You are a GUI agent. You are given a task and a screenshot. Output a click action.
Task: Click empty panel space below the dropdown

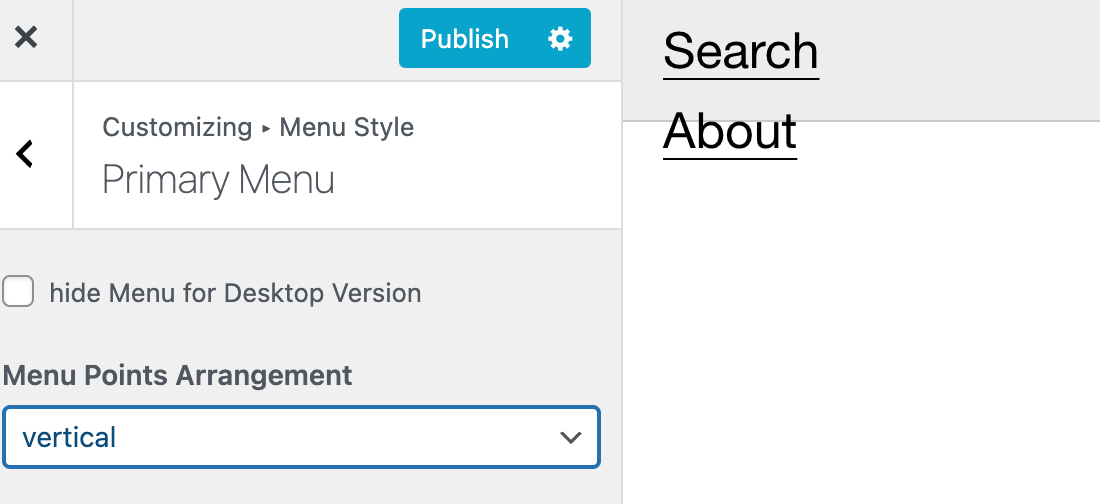coord(300,487)
